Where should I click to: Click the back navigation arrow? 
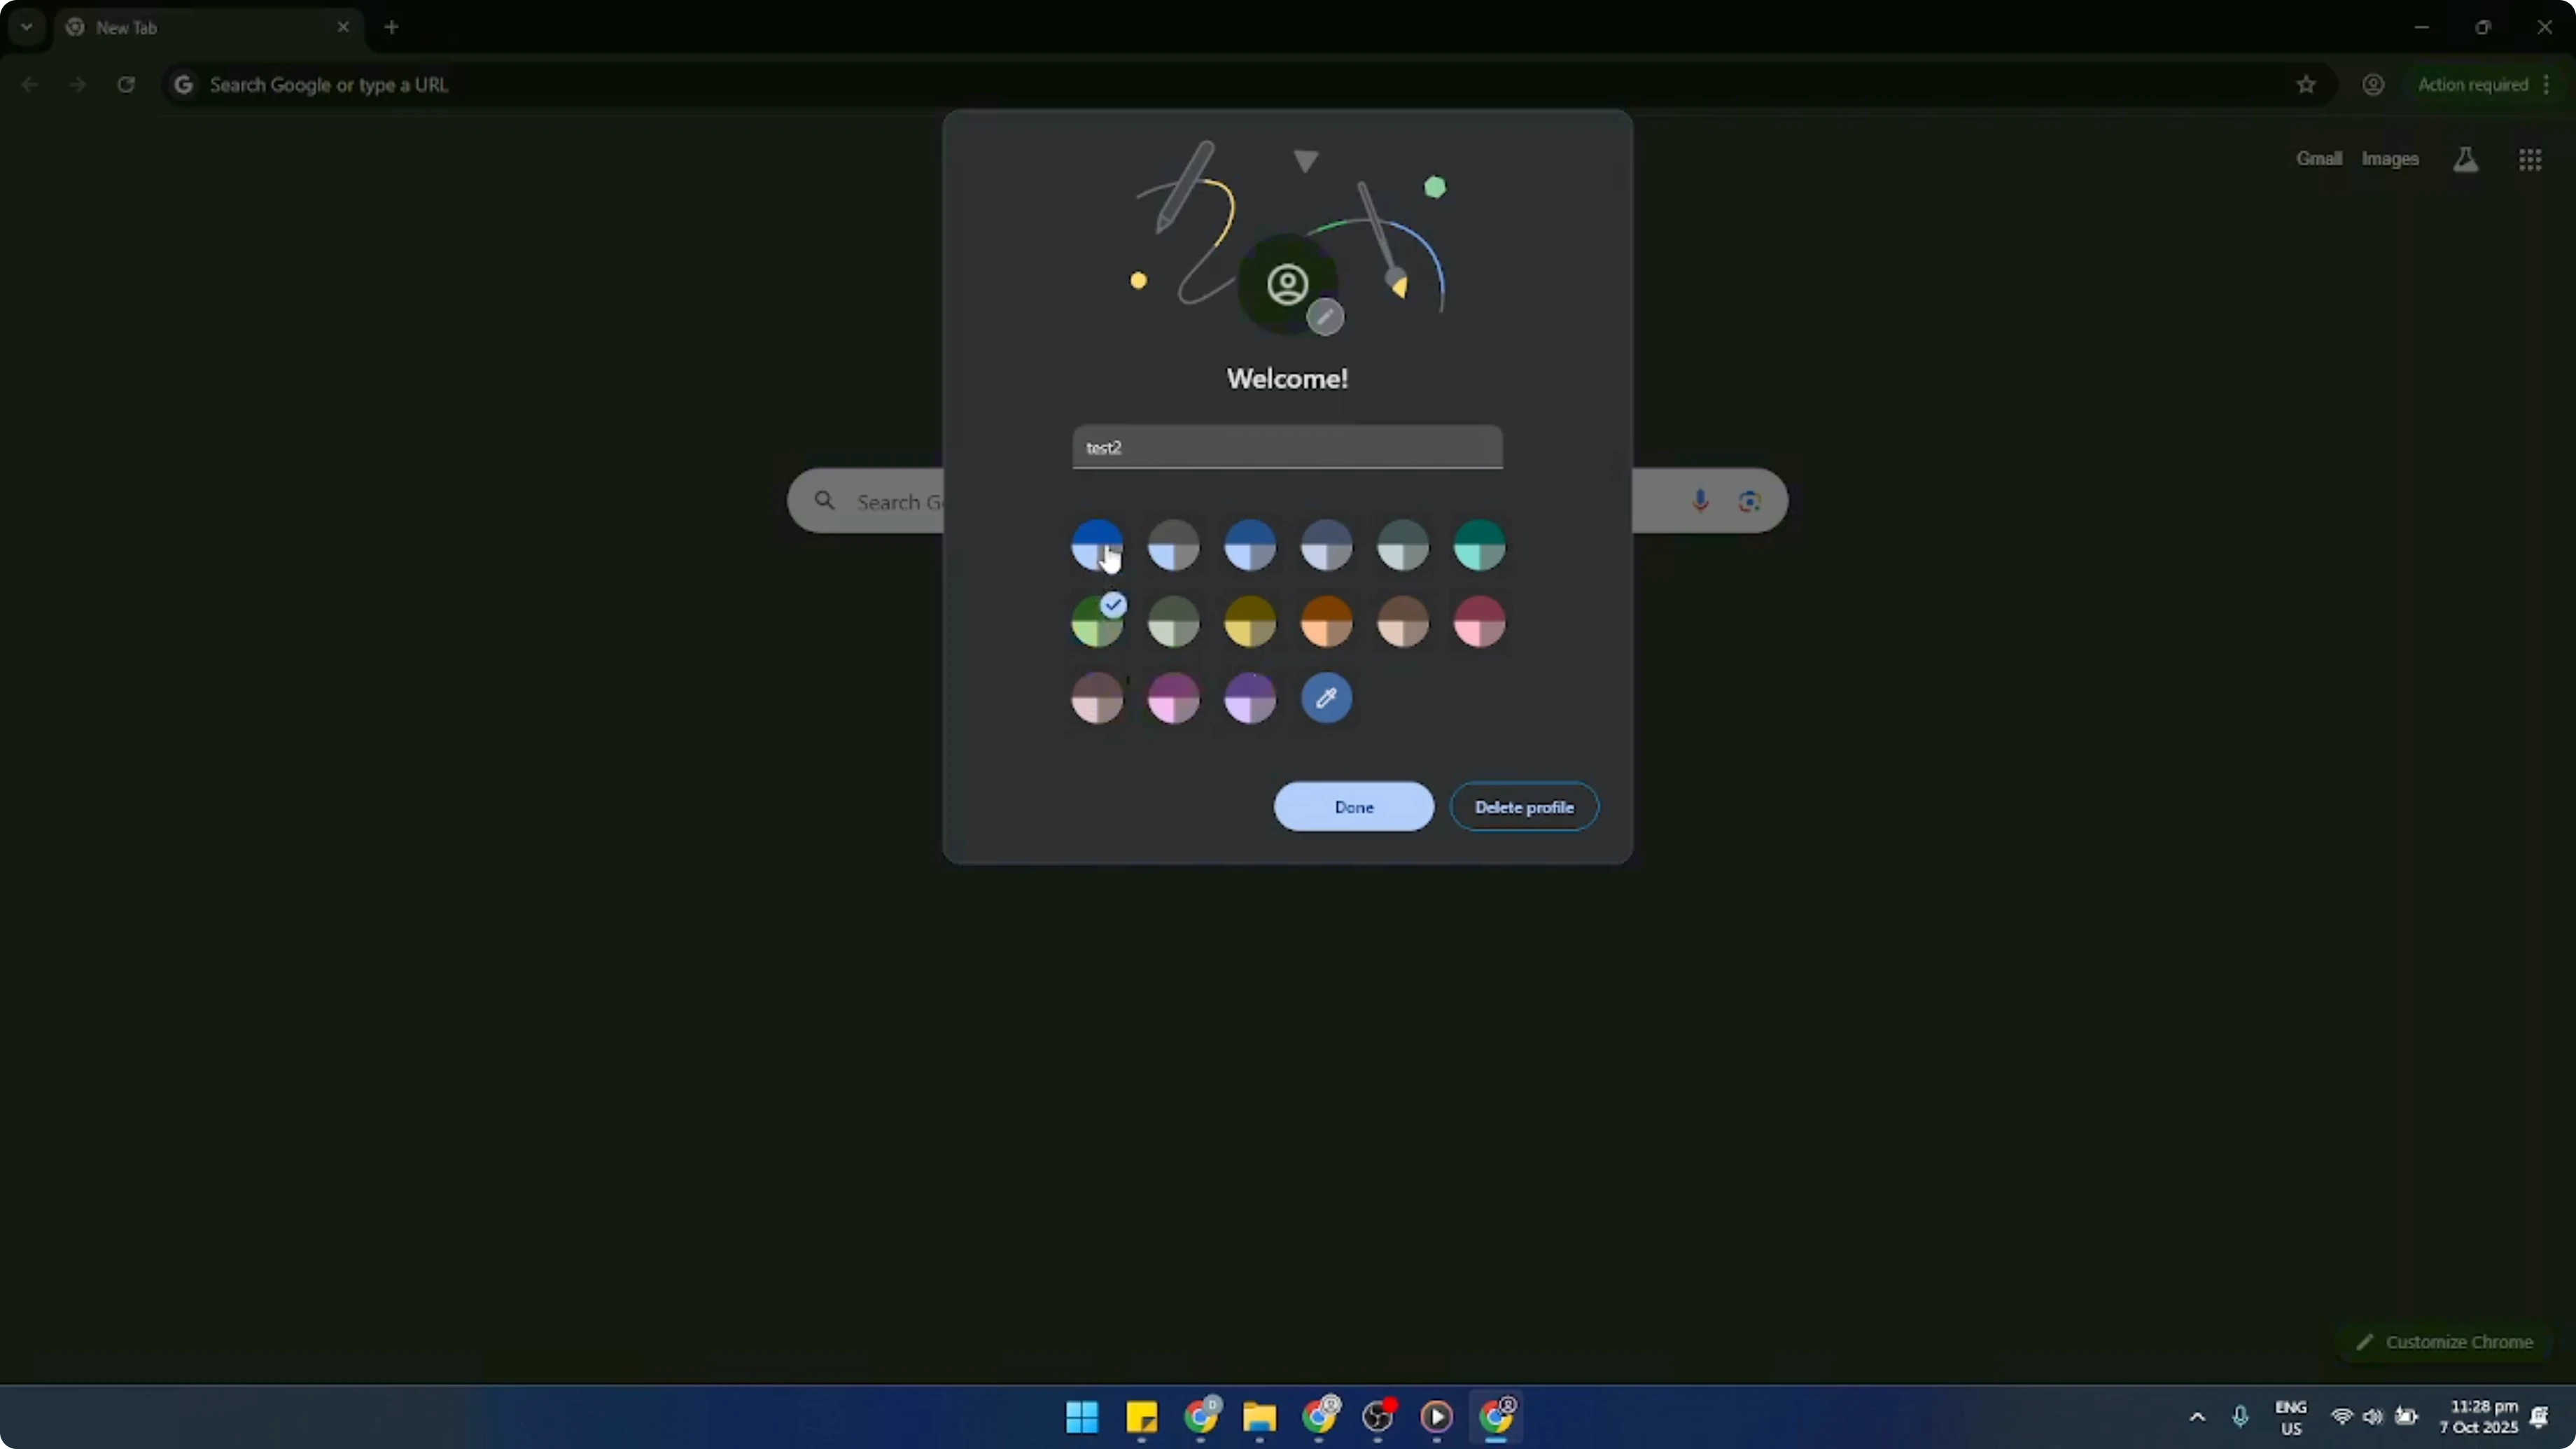pos(29,85)
